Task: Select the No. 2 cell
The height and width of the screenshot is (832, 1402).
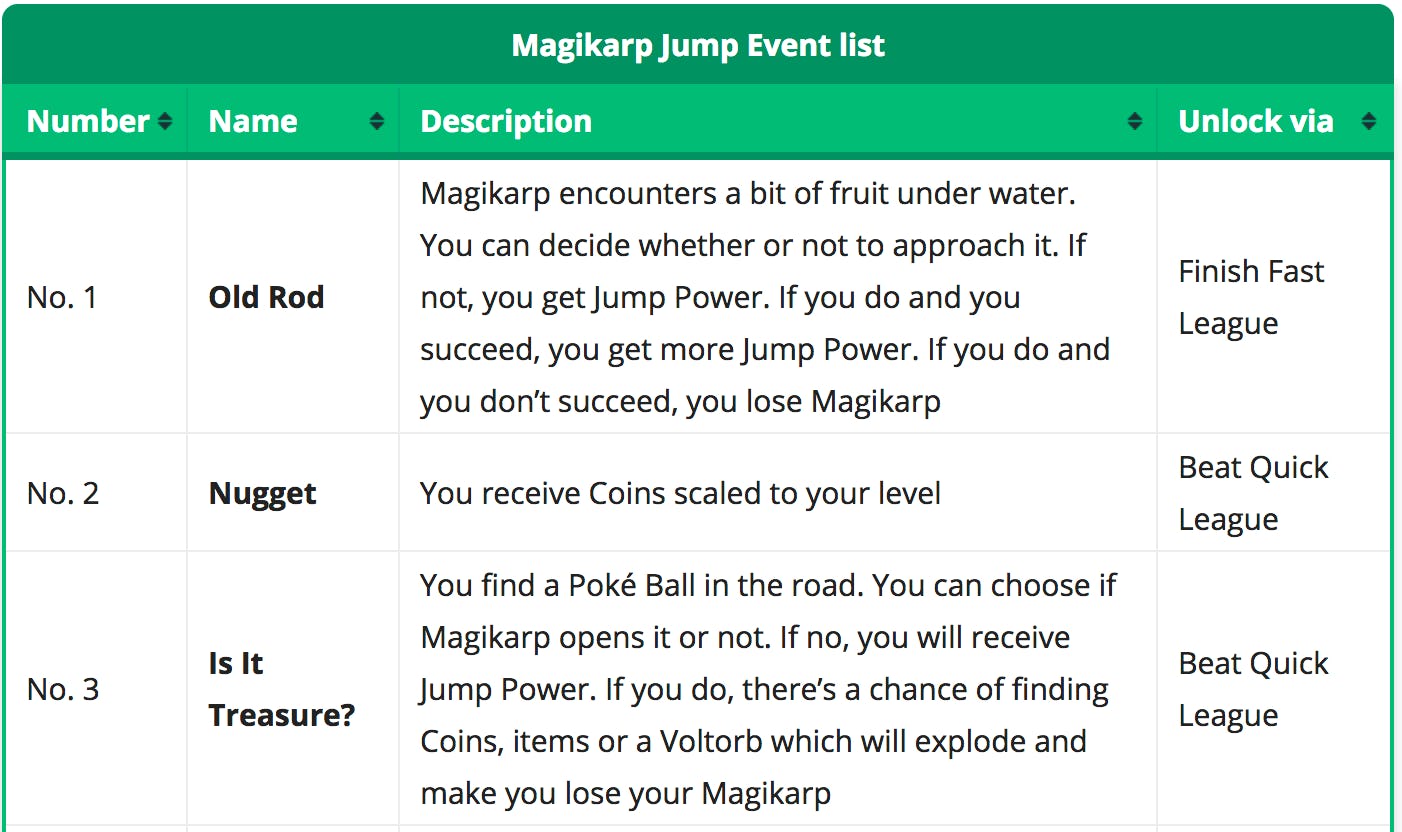Action: pyautogui.click(x=63, y=493)
